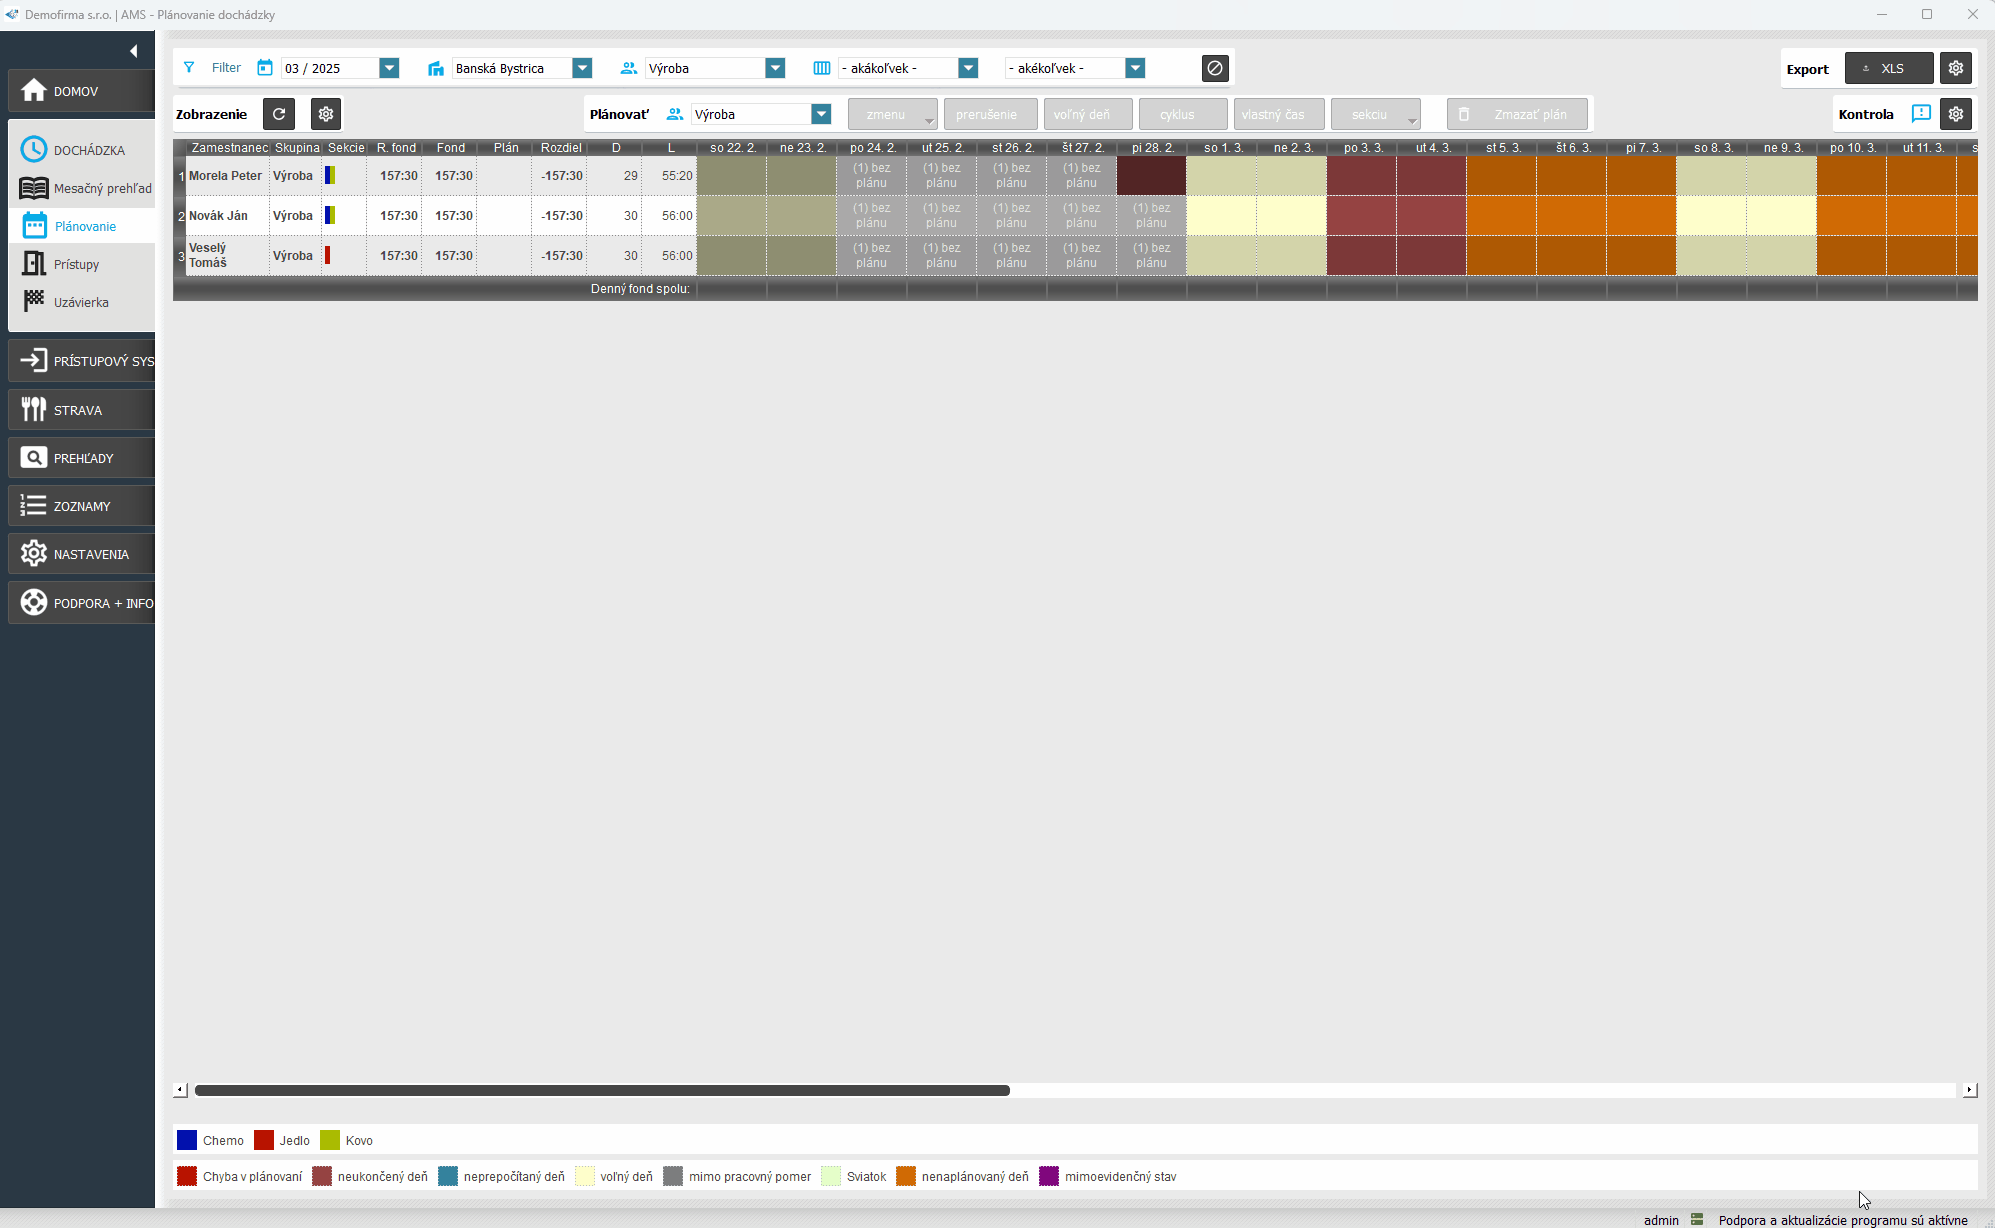Viewport: 1995px width, 1228px height.
Task: Click the Chemo blue color swatch
Action: click(x=187, y=1140)
